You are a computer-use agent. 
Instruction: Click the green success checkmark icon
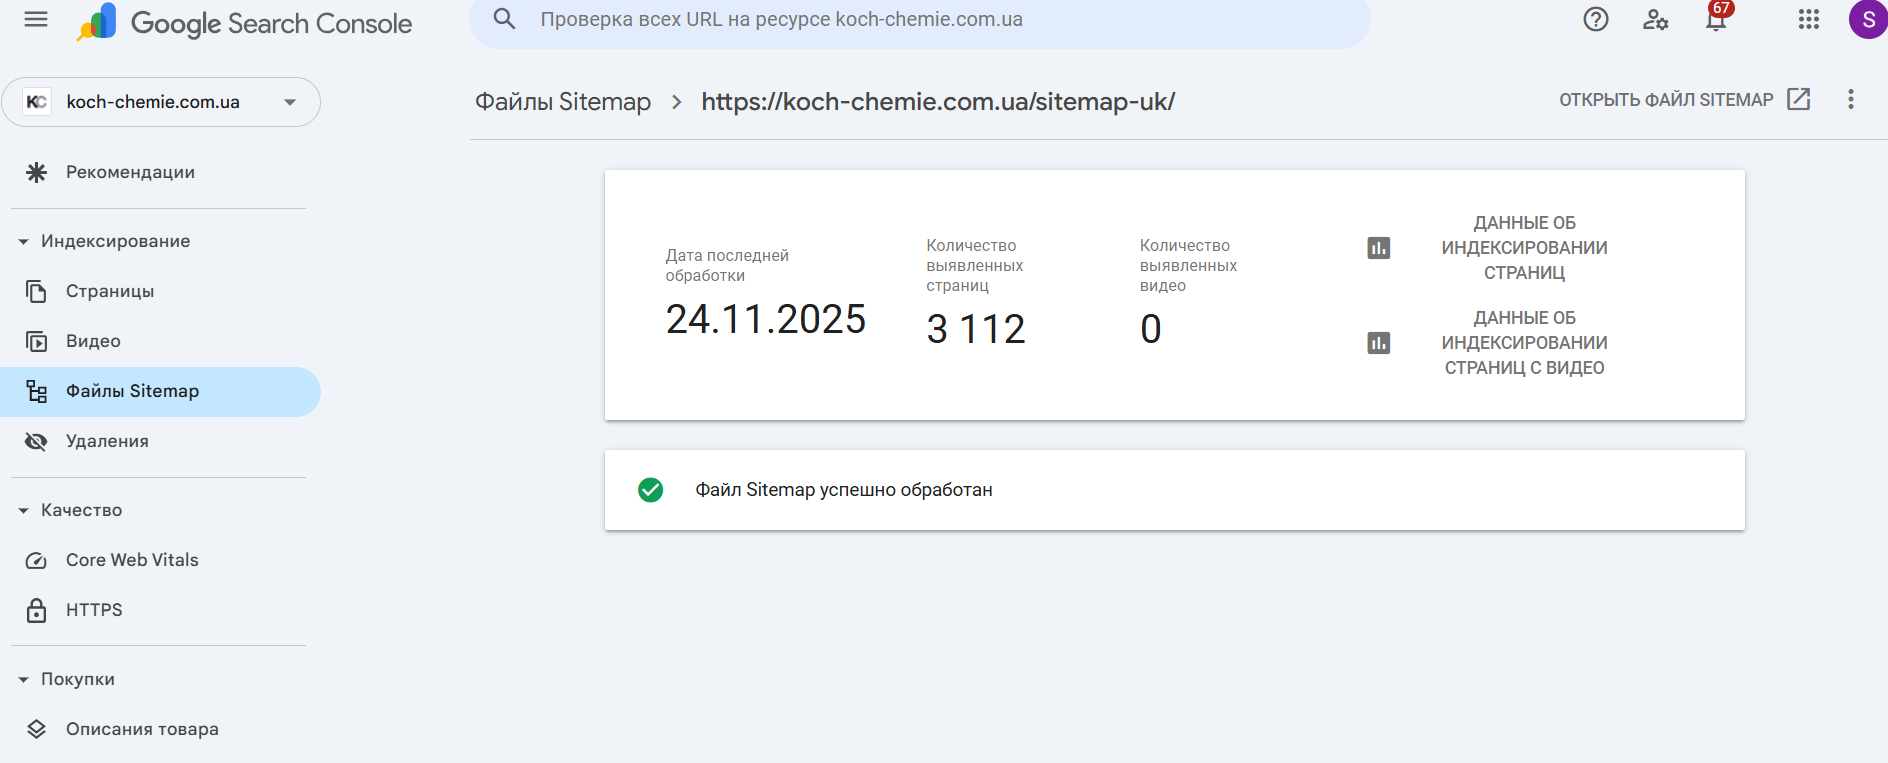click(x=650, y=489)
